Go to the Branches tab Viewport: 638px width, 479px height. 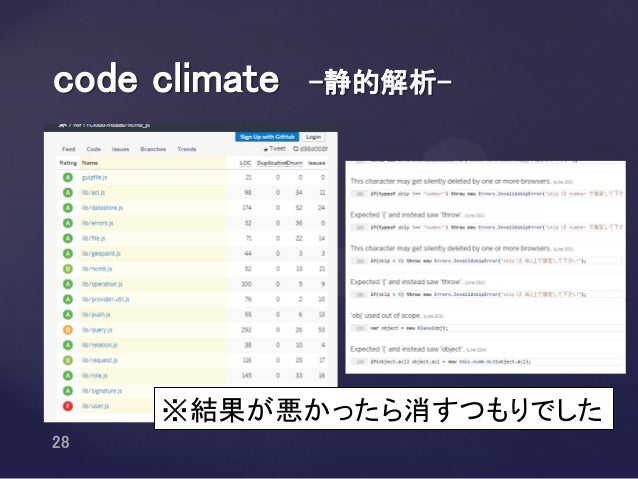tap(153, 149)
